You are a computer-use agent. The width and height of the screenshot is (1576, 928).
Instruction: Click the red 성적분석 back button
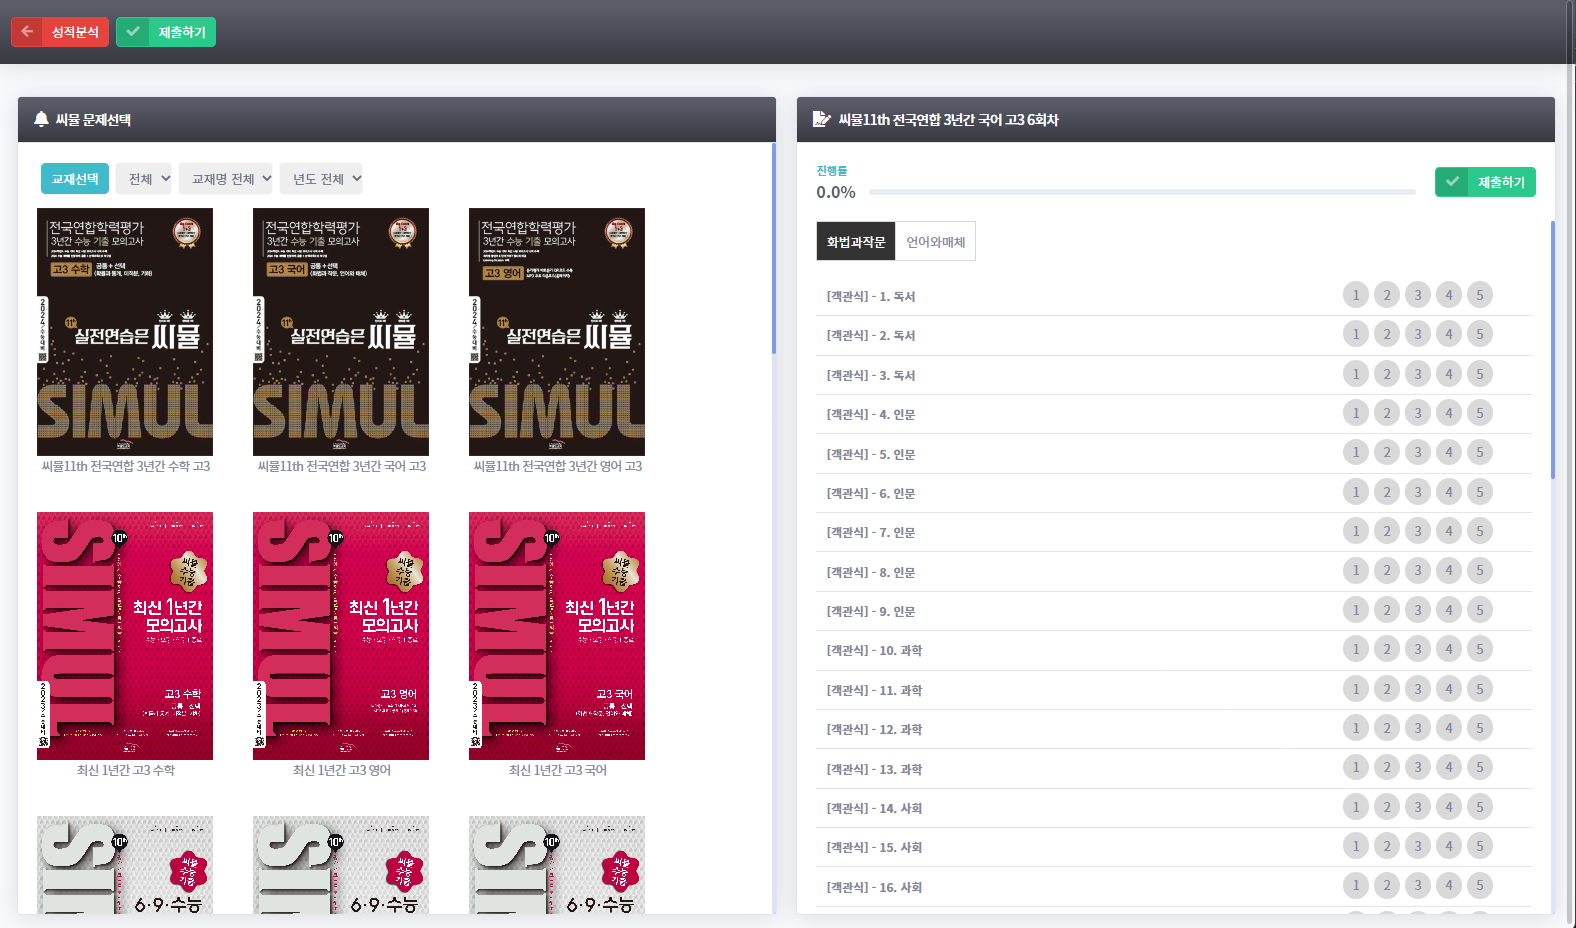tap(60, 32)
